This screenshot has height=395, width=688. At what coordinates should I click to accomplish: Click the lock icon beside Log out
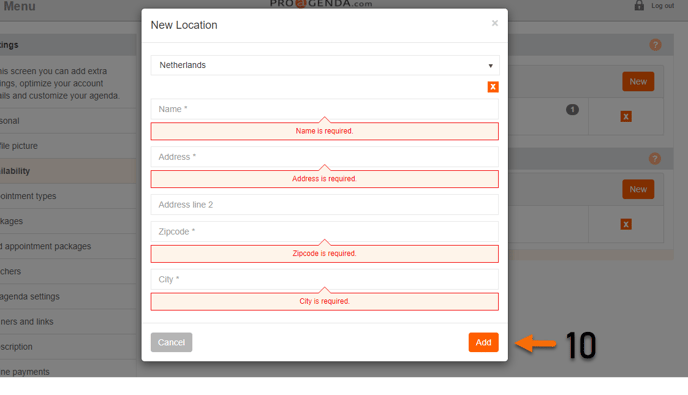tap(639, 5)
